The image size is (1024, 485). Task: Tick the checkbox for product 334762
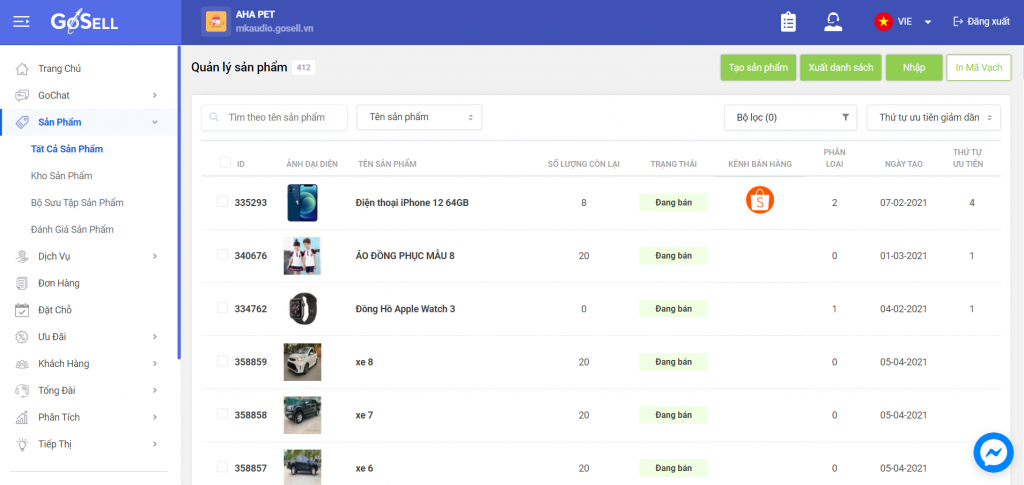222,308
